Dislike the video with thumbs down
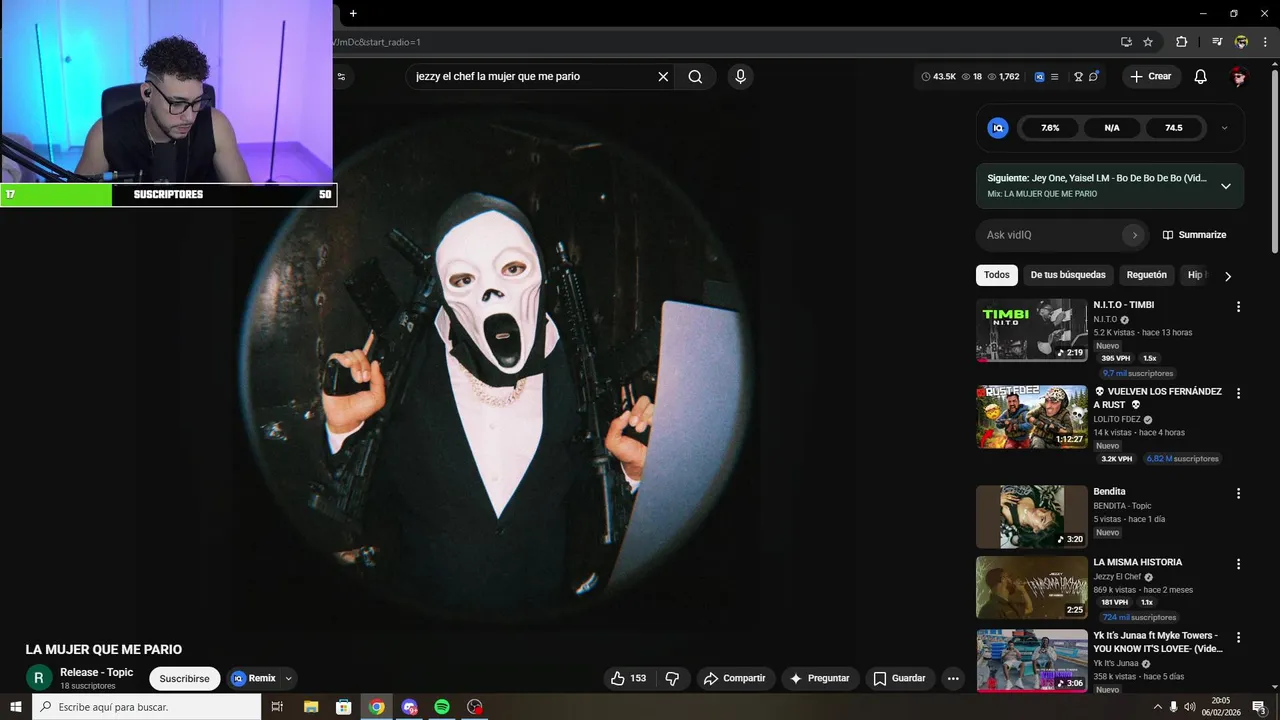1280x720 pixels. 672,678
